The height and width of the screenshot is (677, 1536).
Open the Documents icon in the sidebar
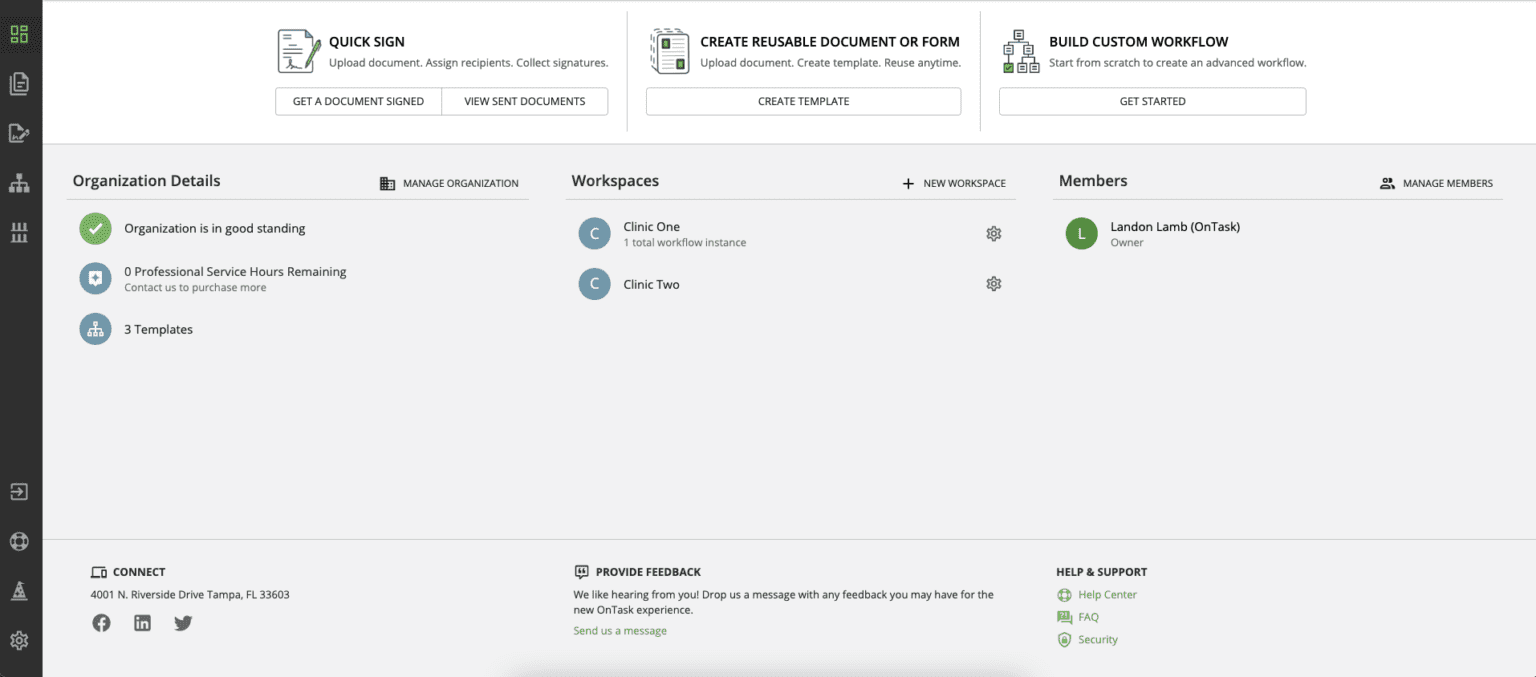(19, 83)
